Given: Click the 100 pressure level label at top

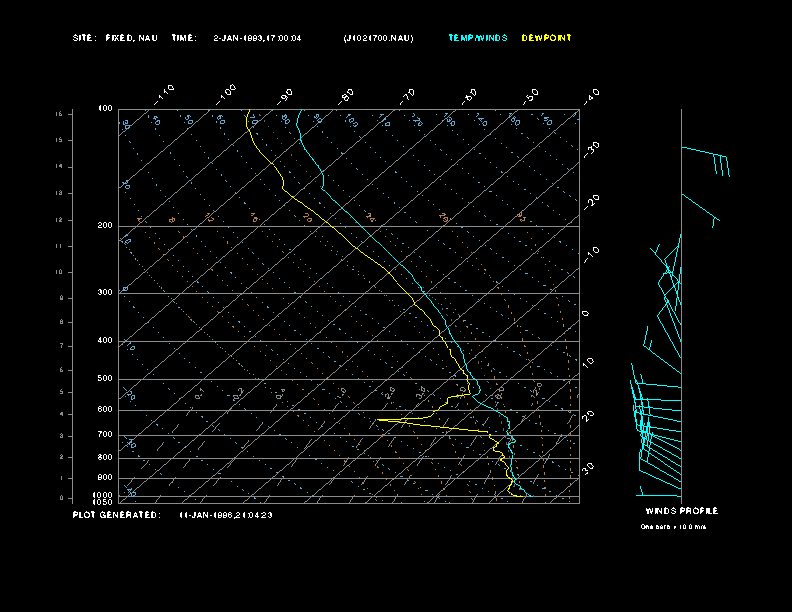Looking at the screenshot, I should [x=105, y=109].
